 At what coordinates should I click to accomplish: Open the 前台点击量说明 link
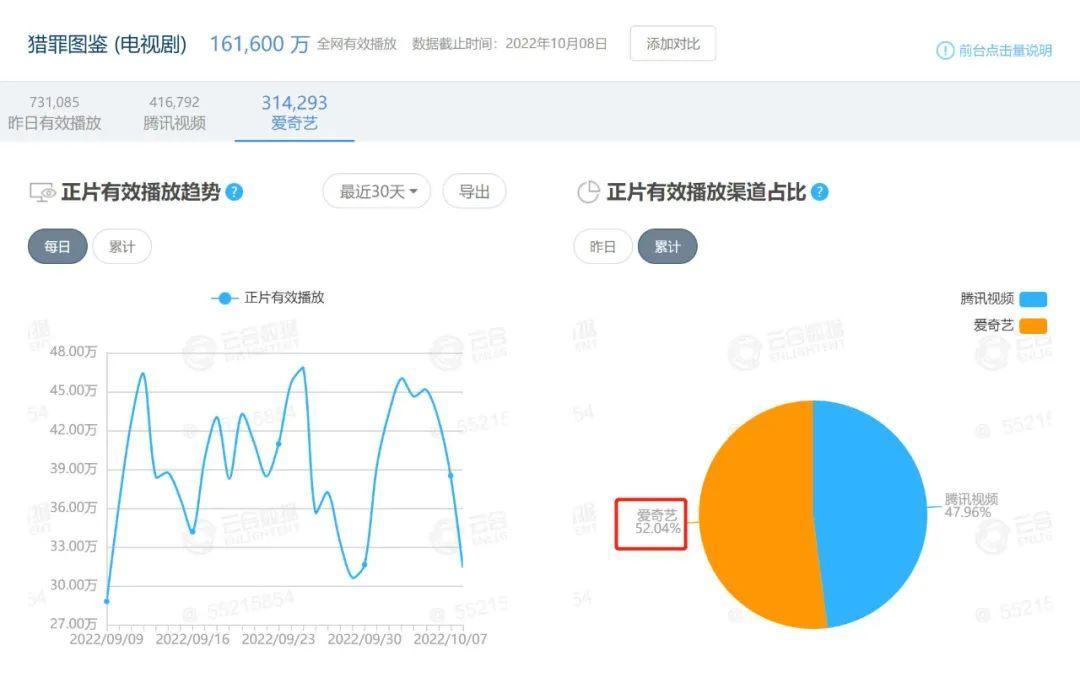(x=1005, y=50)
